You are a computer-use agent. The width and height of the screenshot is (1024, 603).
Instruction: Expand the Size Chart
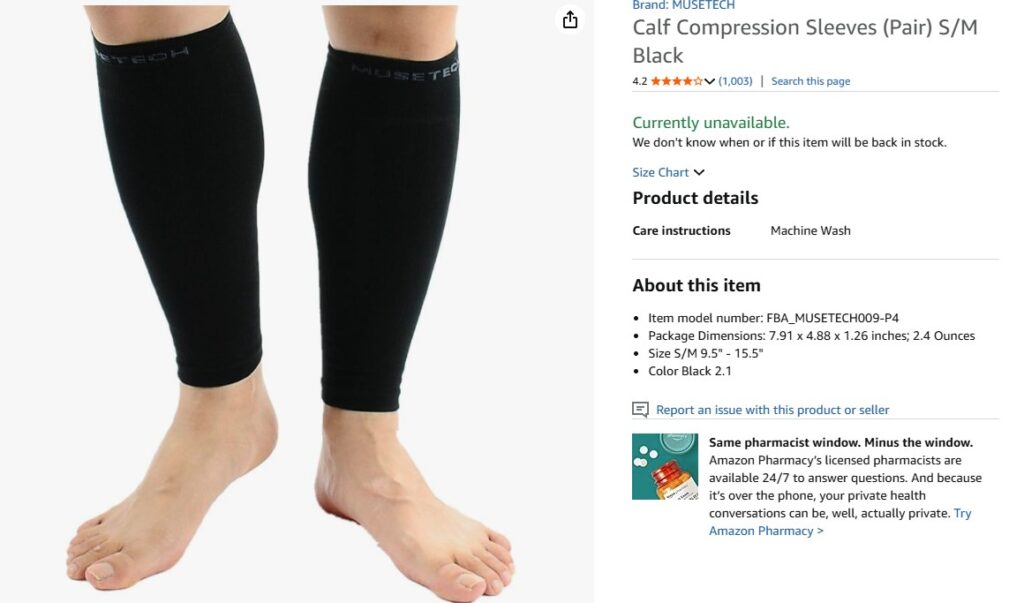coord(668,172)
